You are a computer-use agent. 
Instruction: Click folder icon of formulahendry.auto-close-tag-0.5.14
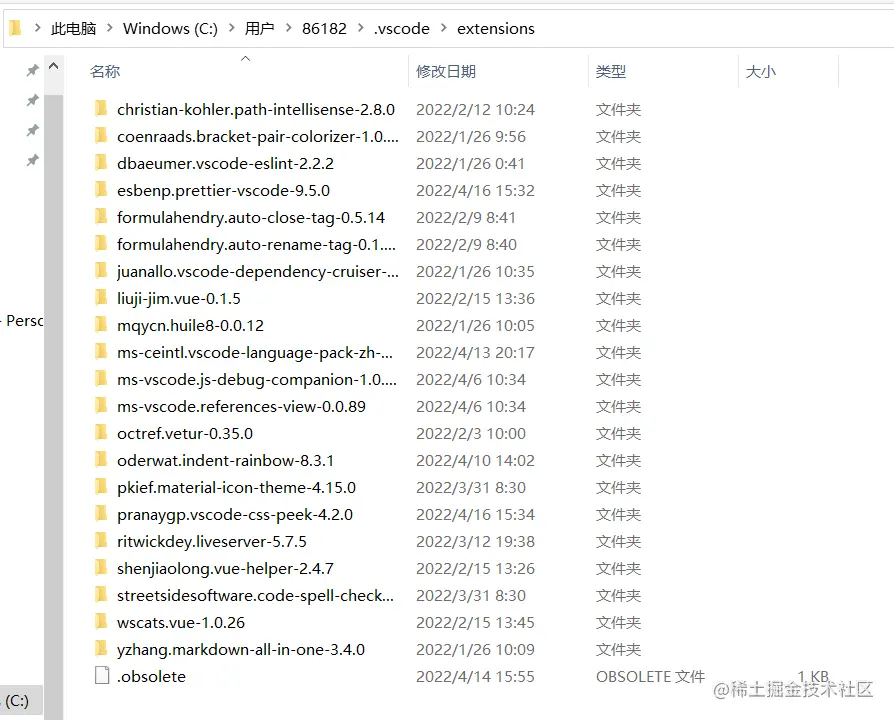point(101,217)
